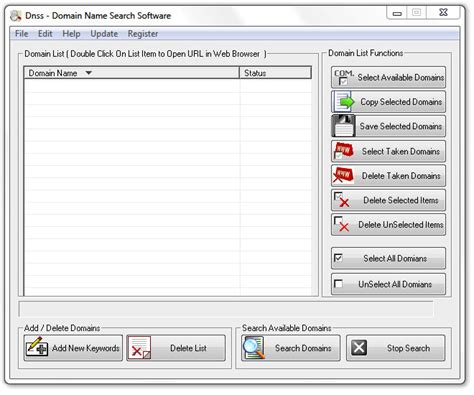Click the magnifier Search Domains icon
The image size is (474, 395).
pos(254,348)
